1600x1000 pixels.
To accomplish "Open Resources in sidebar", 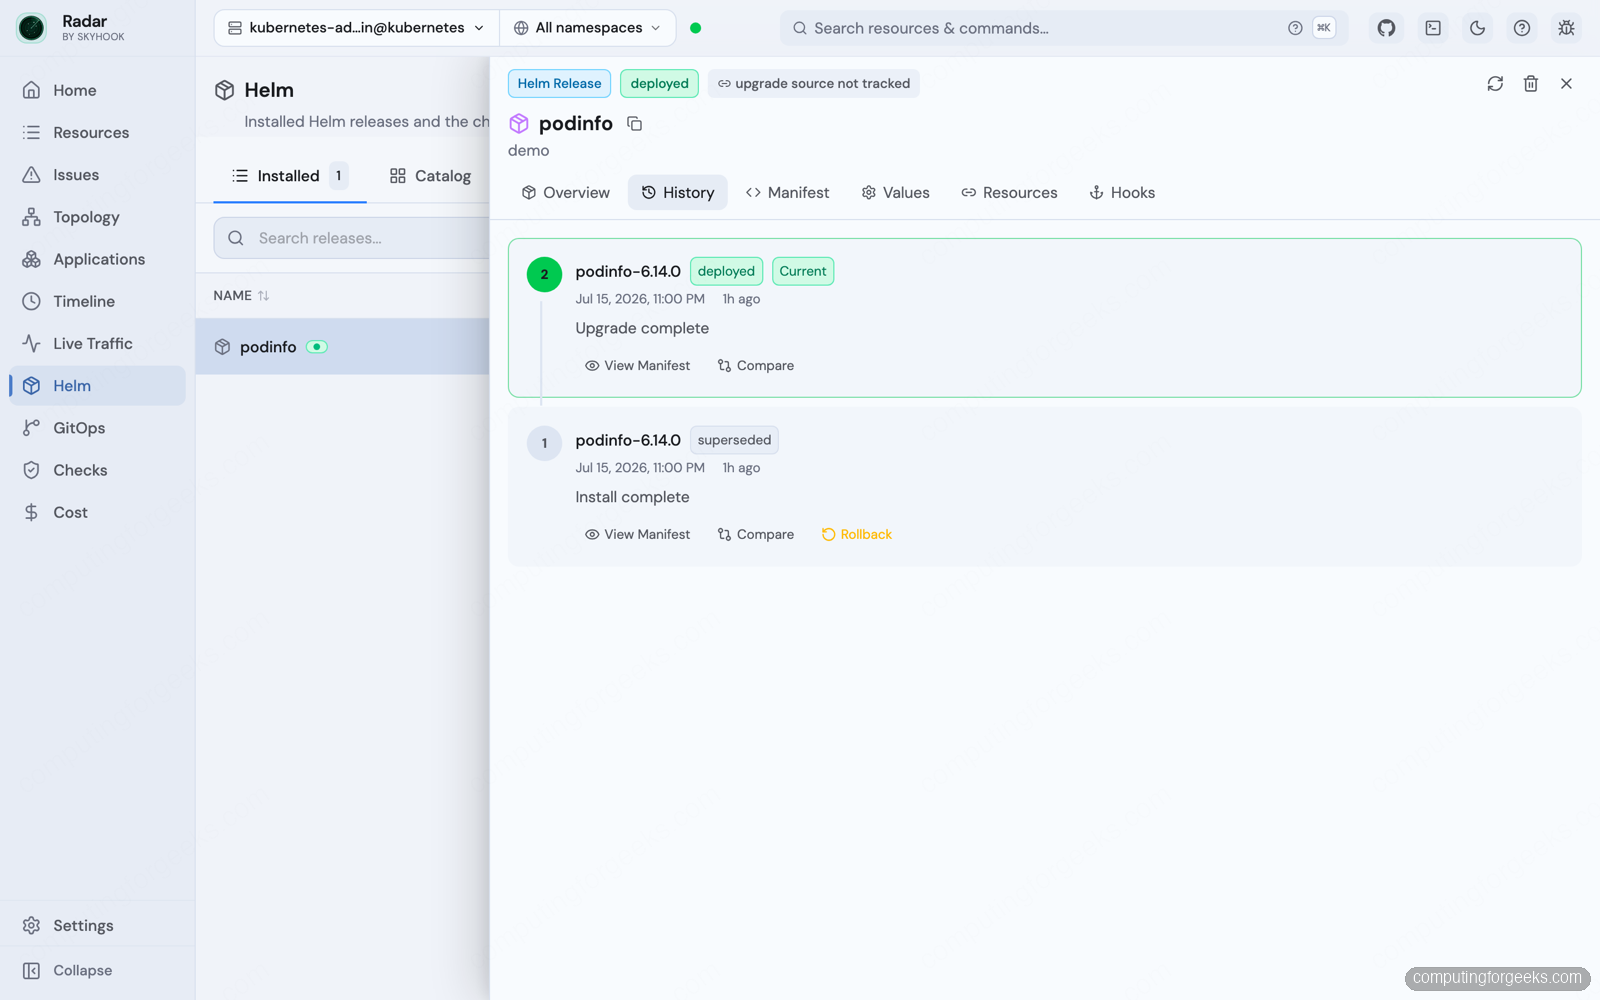I will (97, 132).
